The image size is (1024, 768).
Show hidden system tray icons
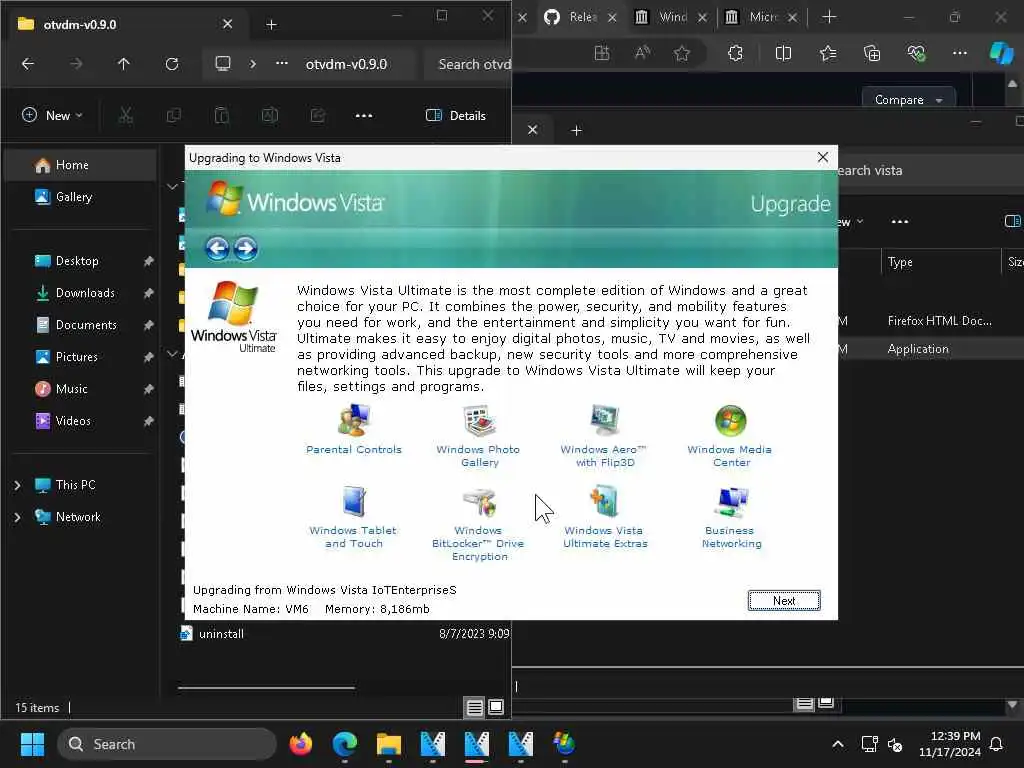coord(838,744)
